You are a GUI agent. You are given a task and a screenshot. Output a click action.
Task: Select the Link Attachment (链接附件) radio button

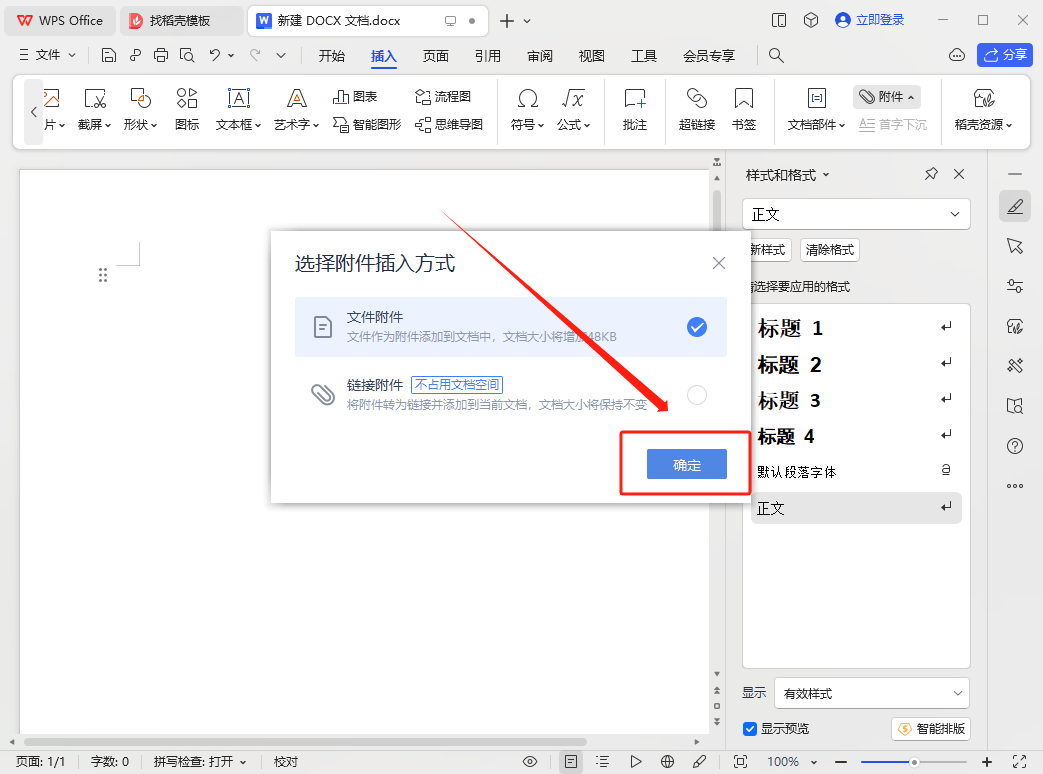point(696,395)
